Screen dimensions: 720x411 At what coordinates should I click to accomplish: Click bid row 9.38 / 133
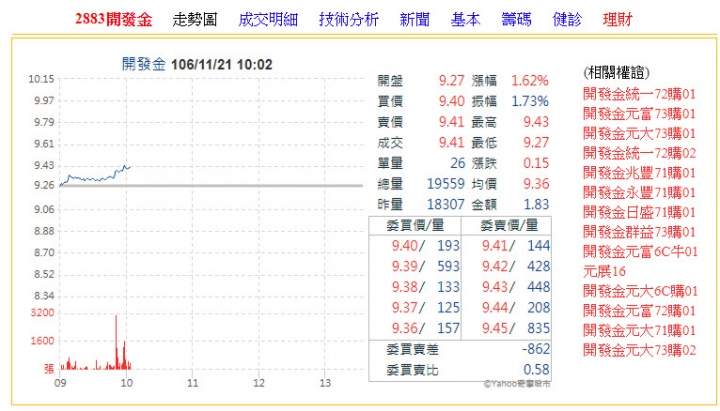(x=425, y=287)
